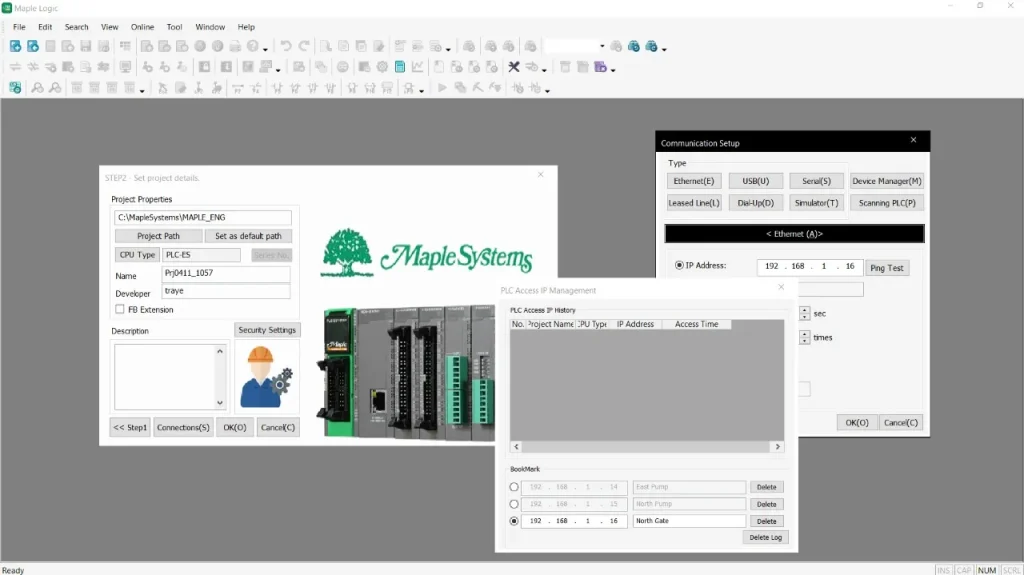Click the black X tool icon in the second toolbar row
The image size is (1024, 575).
click(x=514, y=67)
